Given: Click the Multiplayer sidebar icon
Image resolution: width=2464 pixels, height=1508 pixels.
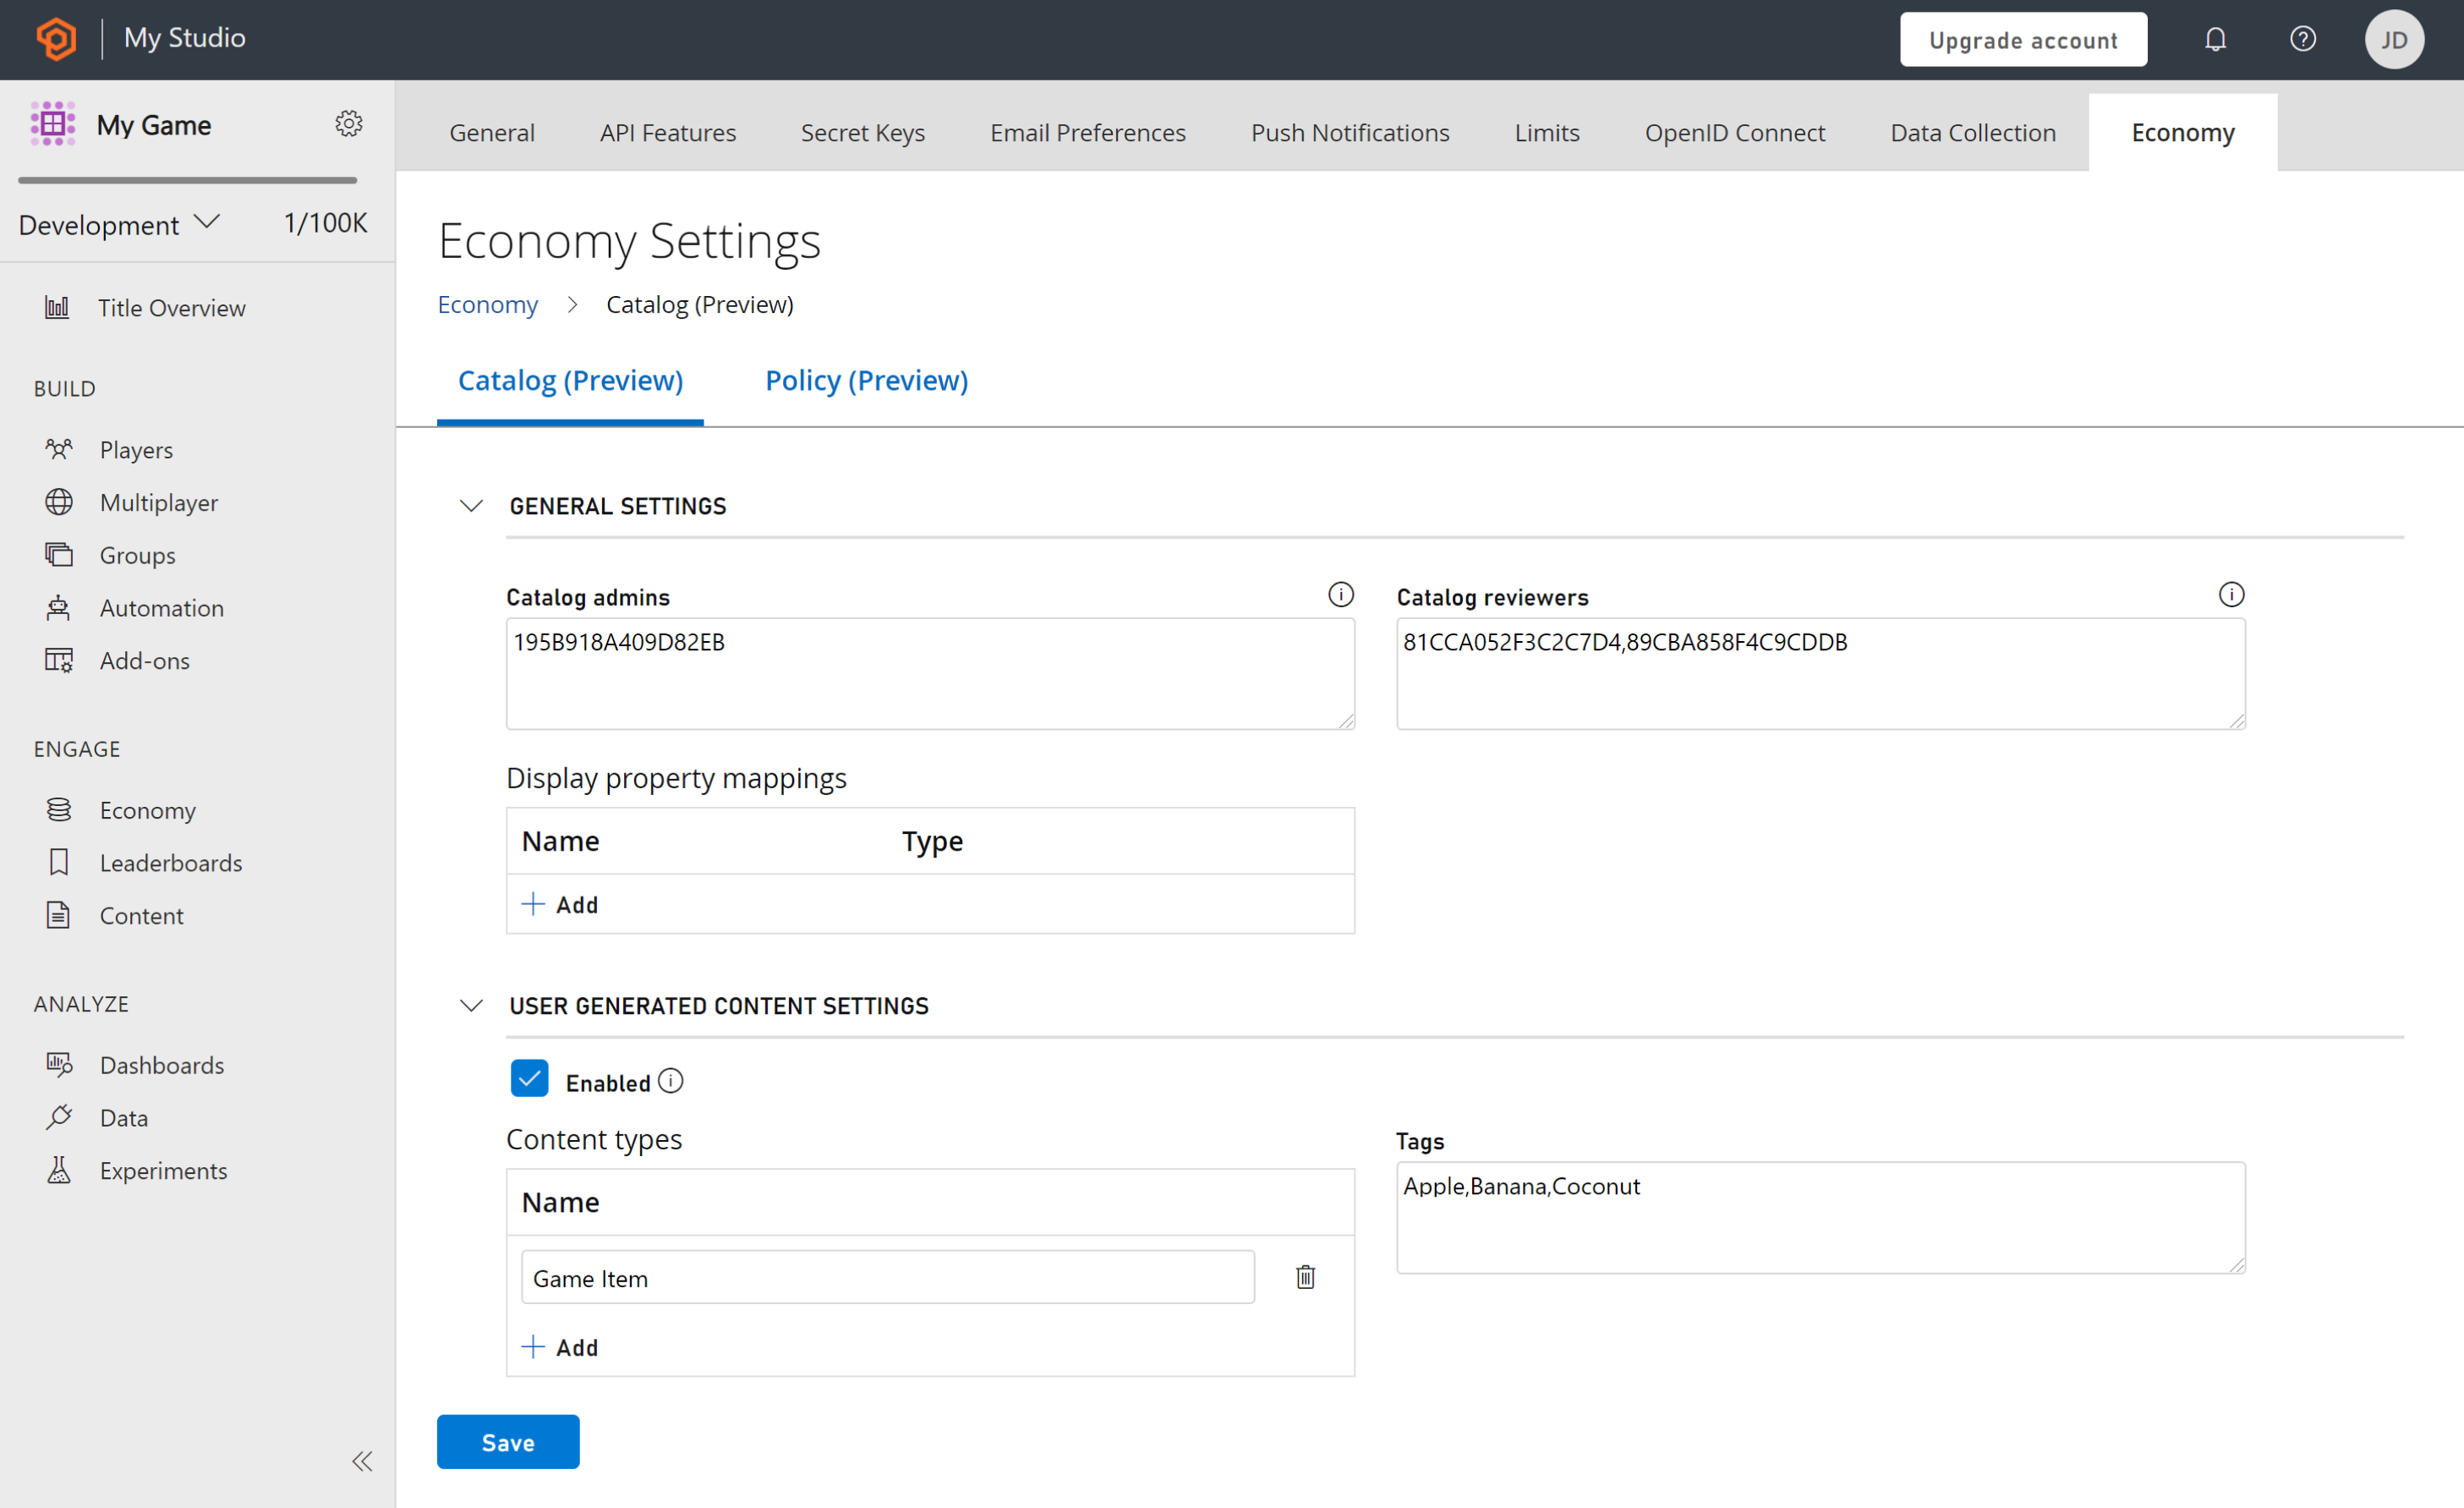Looking at the screenshot, I should click(60, 502).
